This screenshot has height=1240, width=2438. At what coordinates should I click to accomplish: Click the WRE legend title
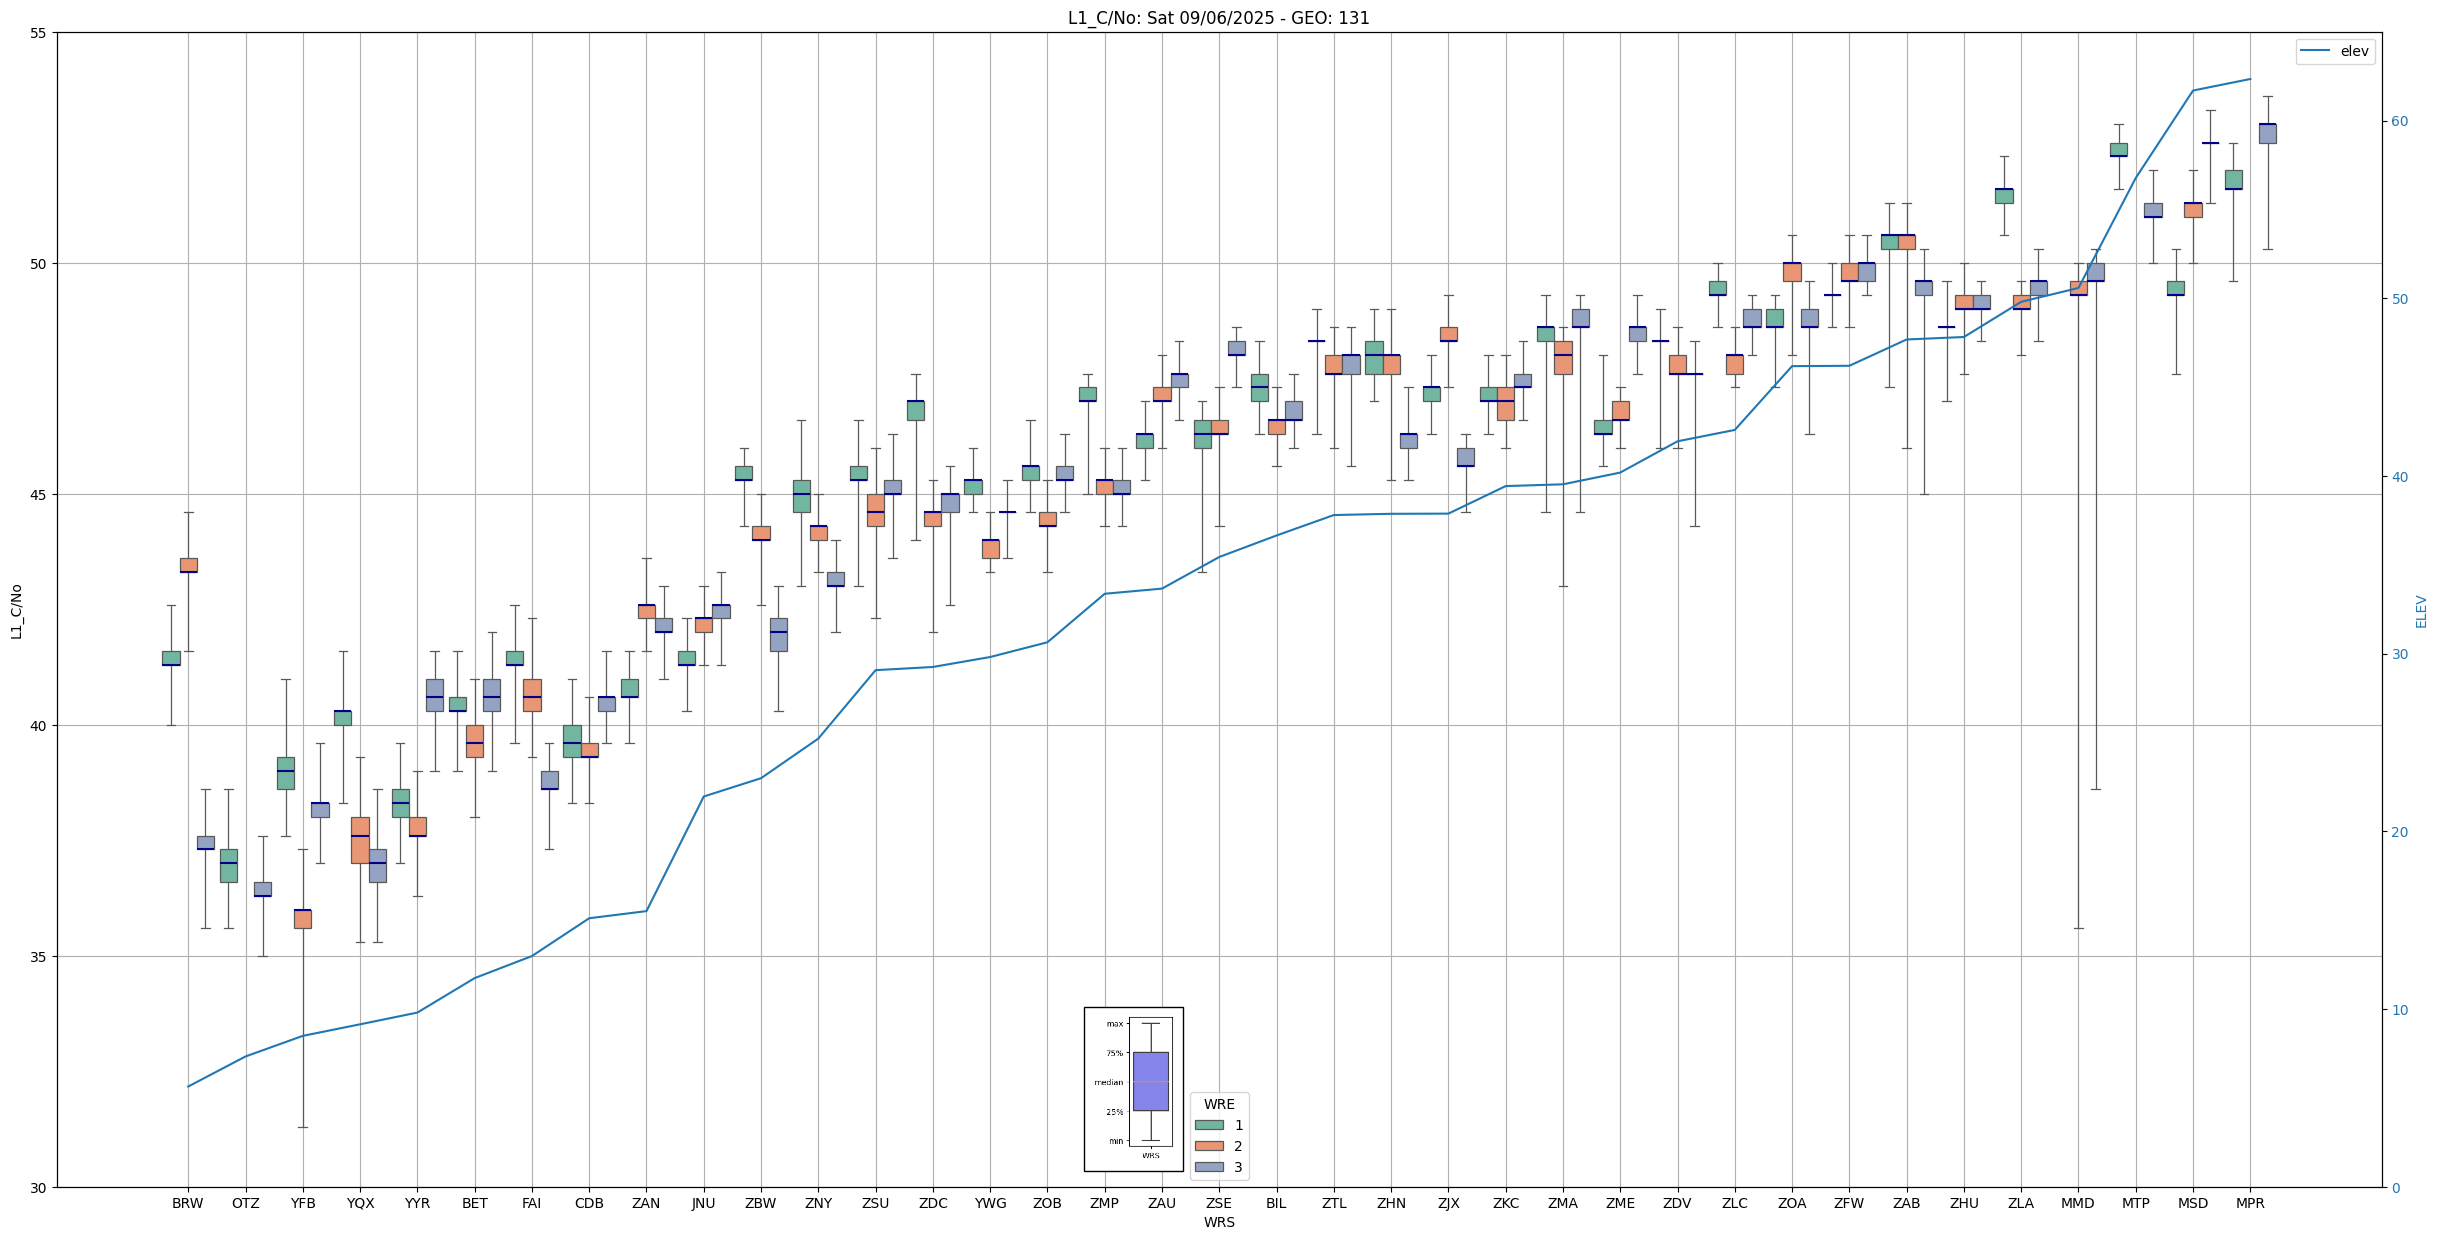pos(1218,1104)
